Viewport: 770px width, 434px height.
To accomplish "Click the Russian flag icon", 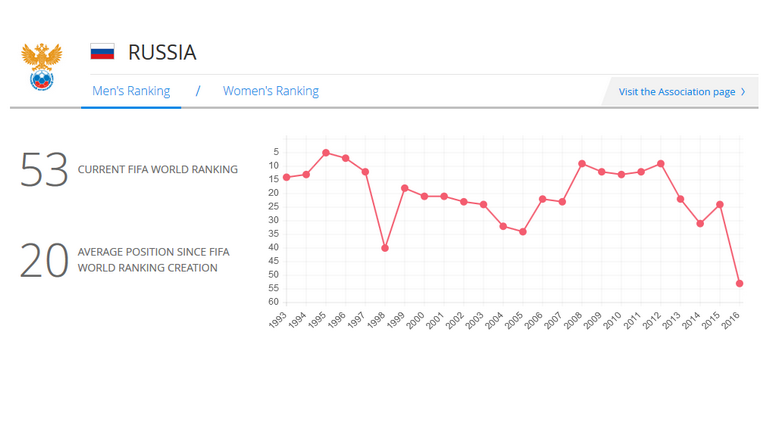I will 102,52.
